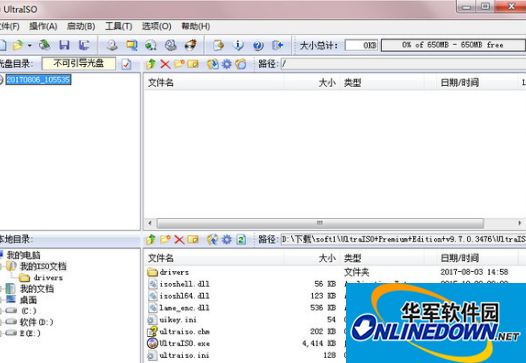Click the Save As toolbar icon
The width and height of the screenshot is (526, 363).
[x=84, y=45]
